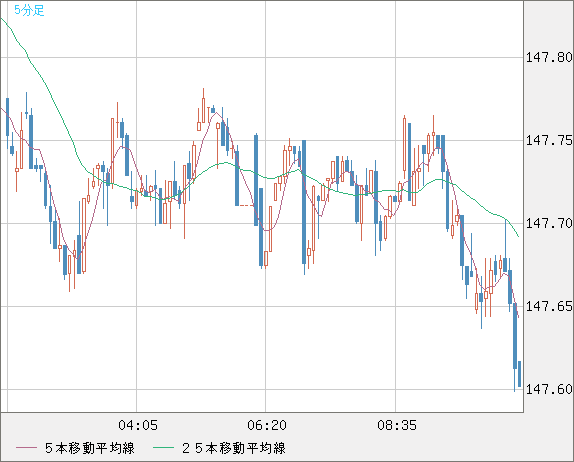Click the 147.60 price axis label
Screen dimensions: 574x462
point(549,389)
